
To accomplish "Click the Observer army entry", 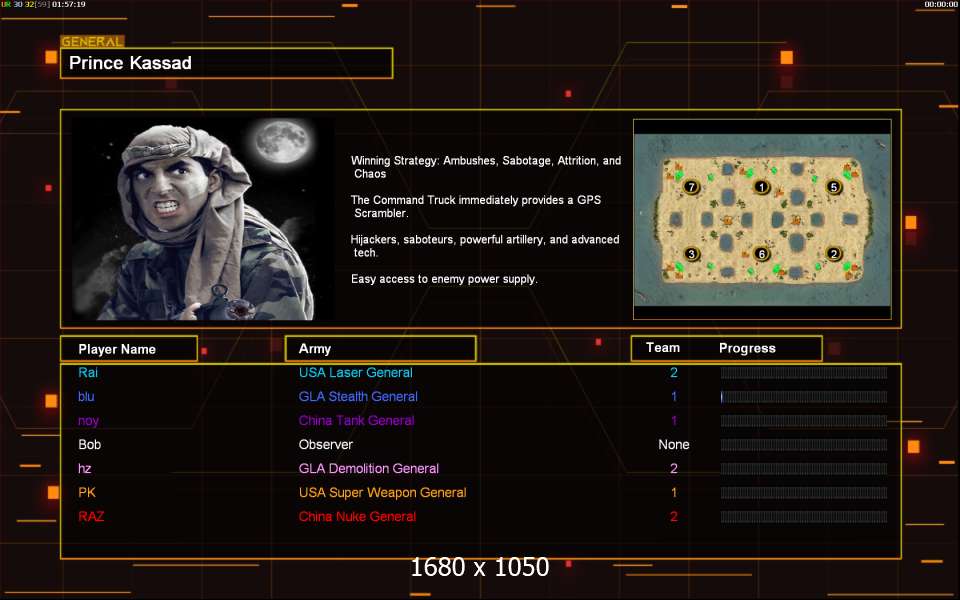I will click(x=326, y=444).
